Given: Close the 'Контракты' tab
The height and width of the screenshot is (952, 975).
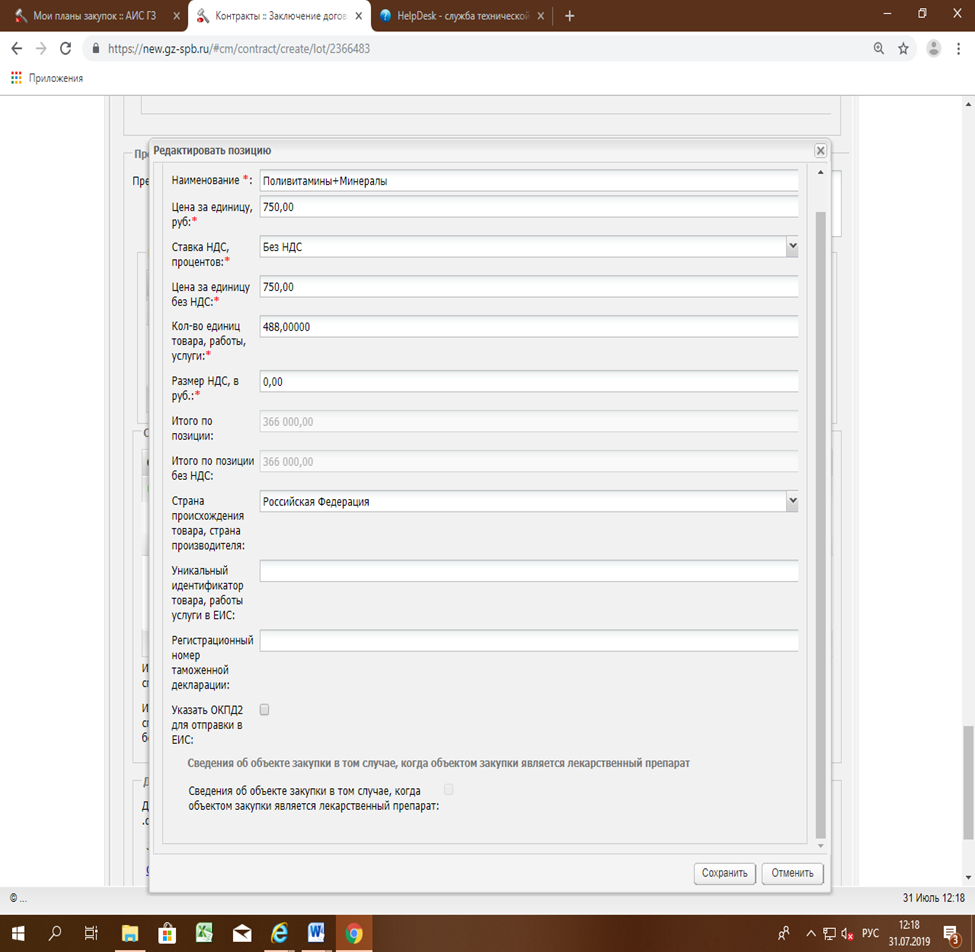Looking at the screenshot, I should pyautogui.click(x=359, y=16).
